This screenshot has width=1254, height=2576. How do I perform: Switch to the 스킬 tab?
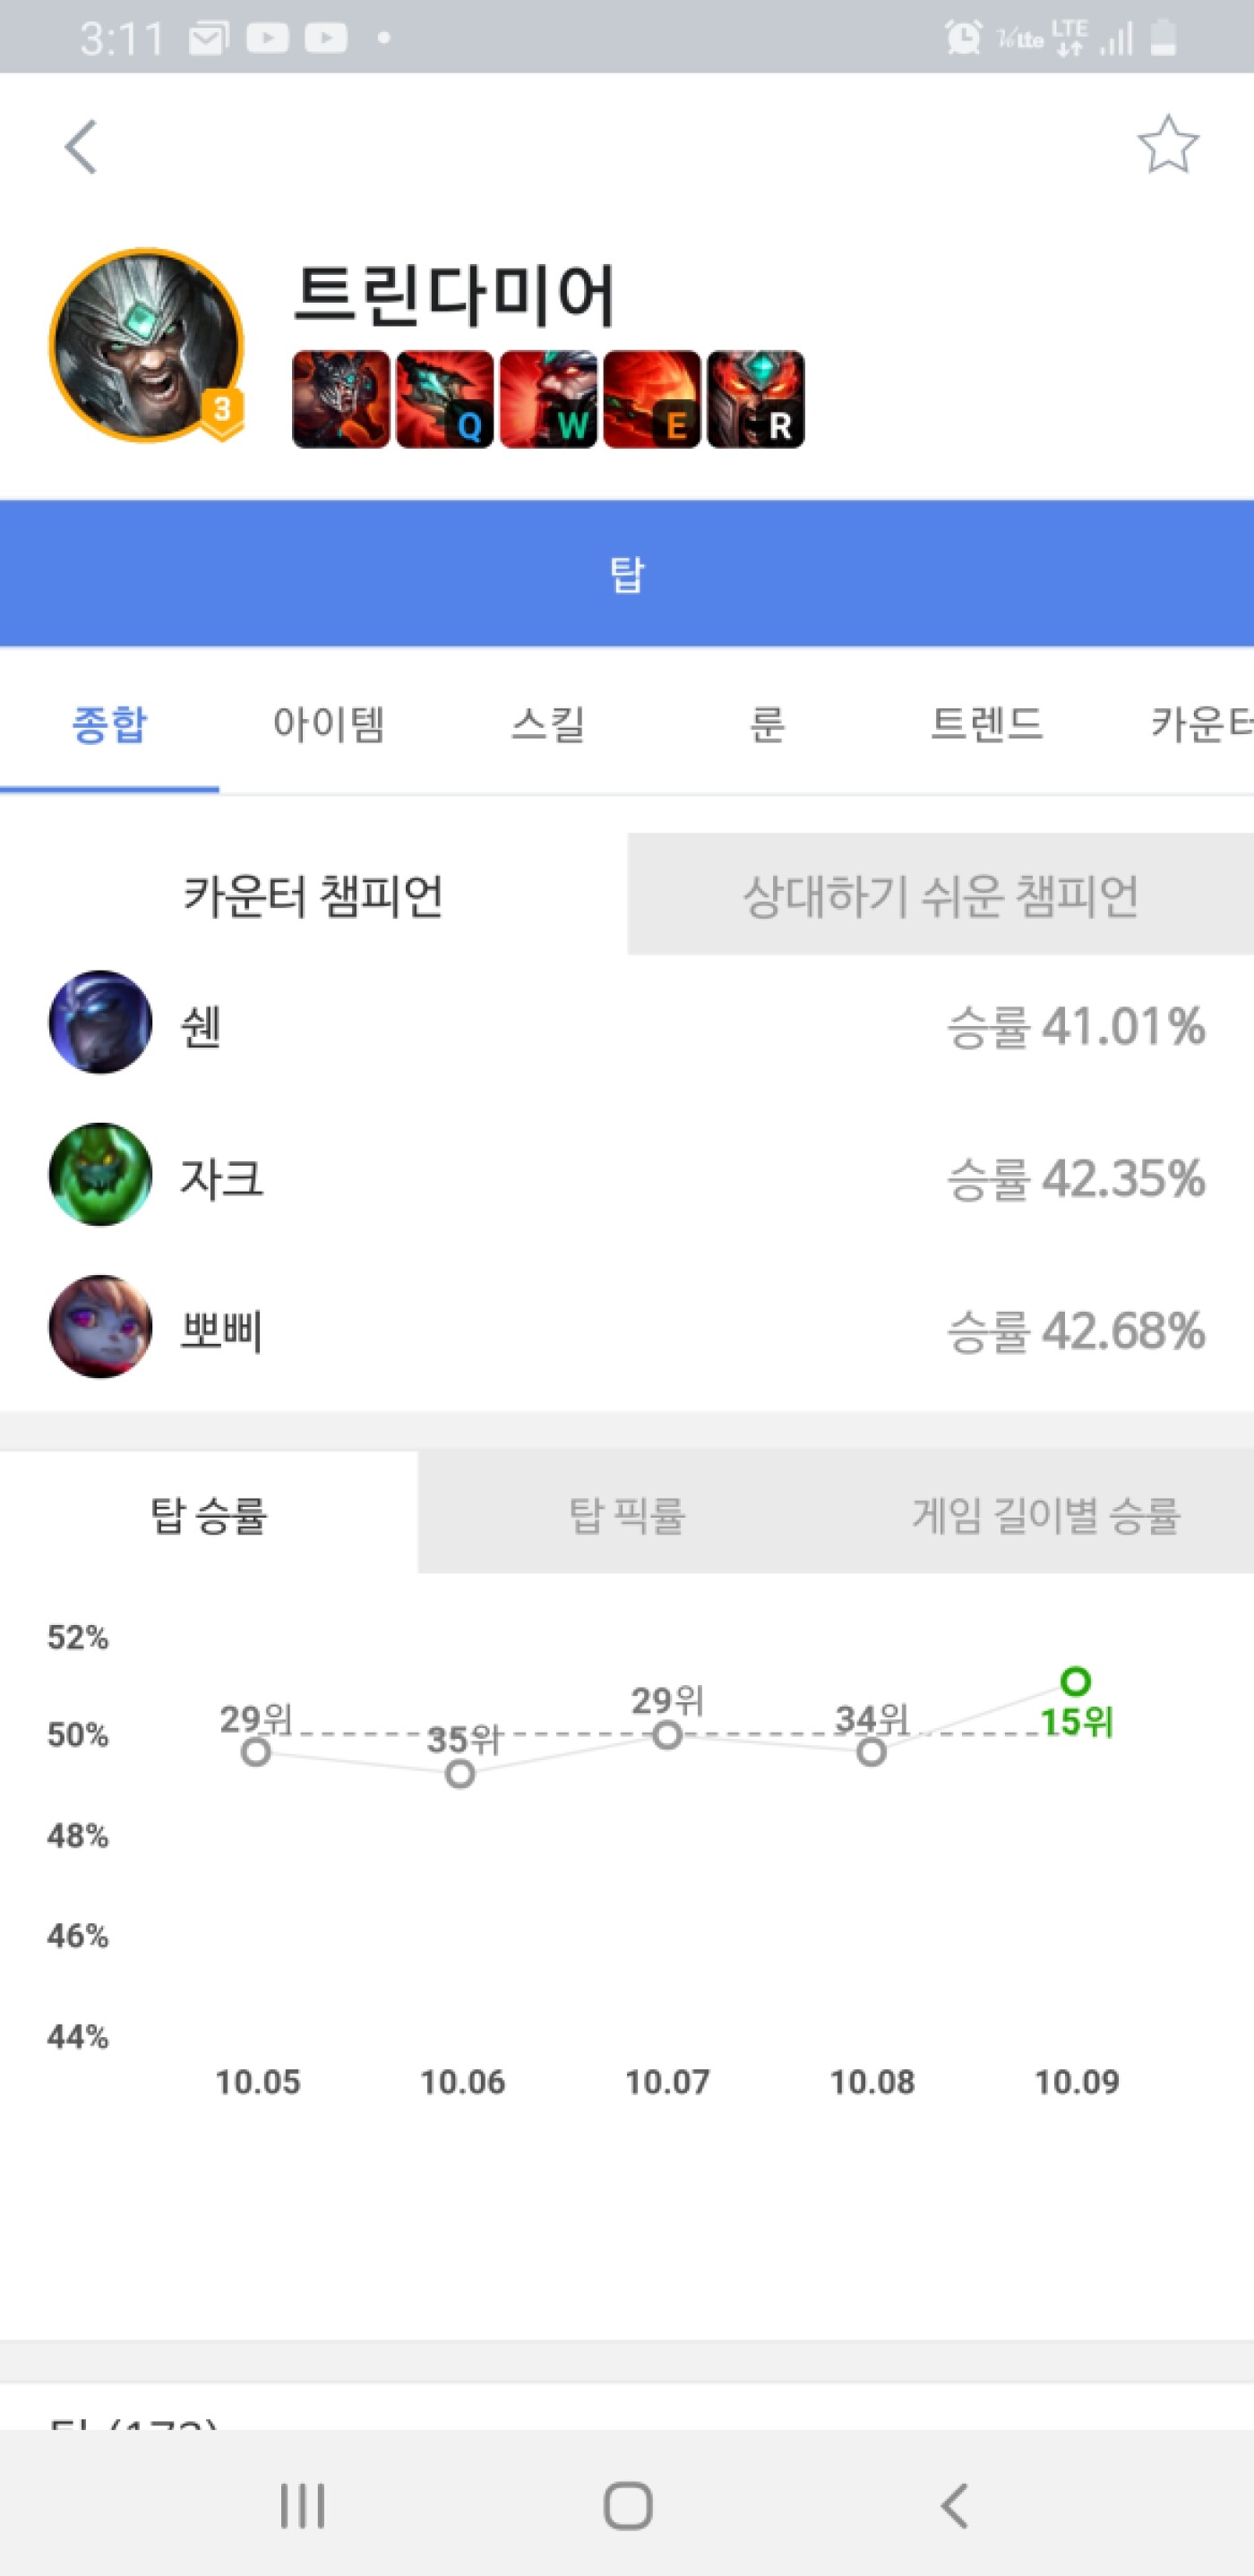pos(548,724)
